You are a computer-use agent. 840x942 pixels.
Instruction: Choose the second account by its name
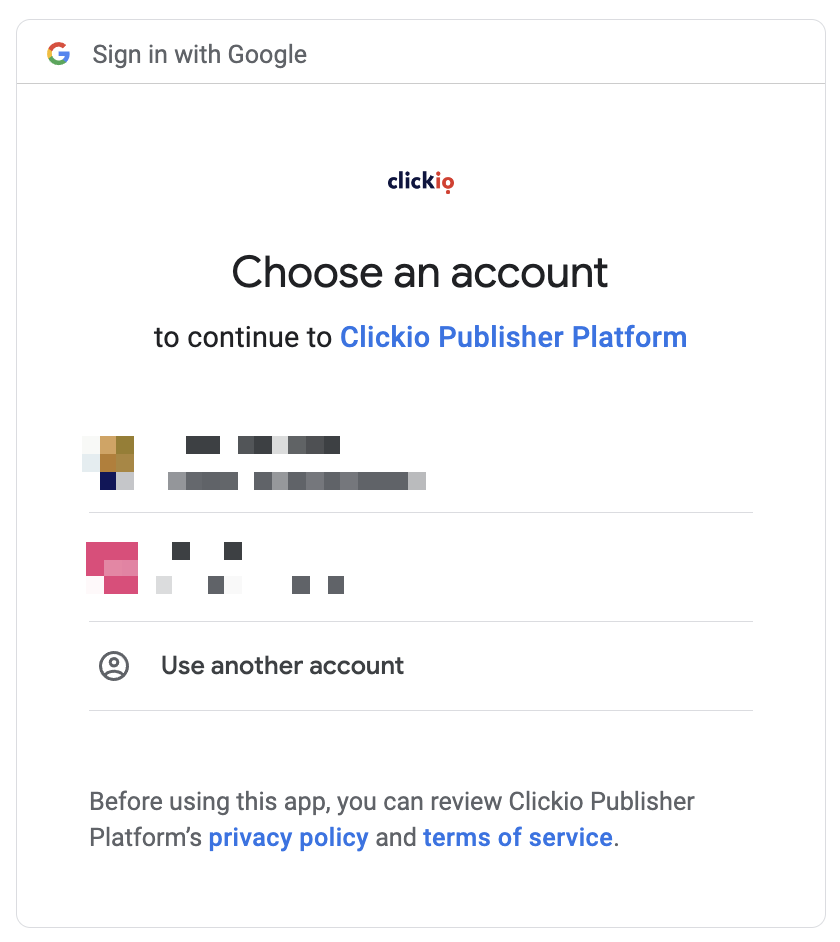[207, 551]
